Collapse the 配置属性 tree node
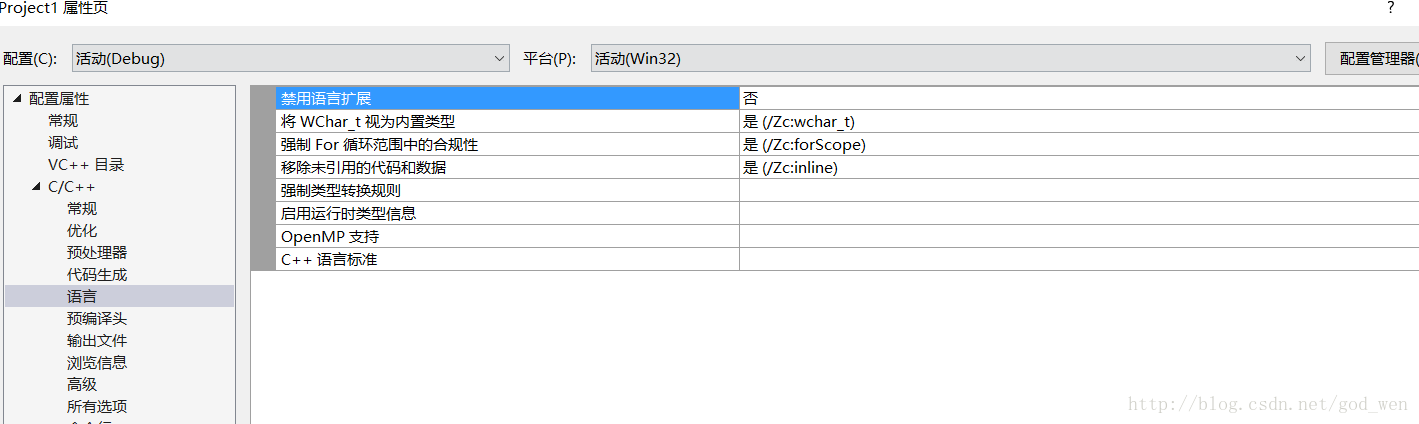This screenshot has height=424, width=1419. [17, 98]
